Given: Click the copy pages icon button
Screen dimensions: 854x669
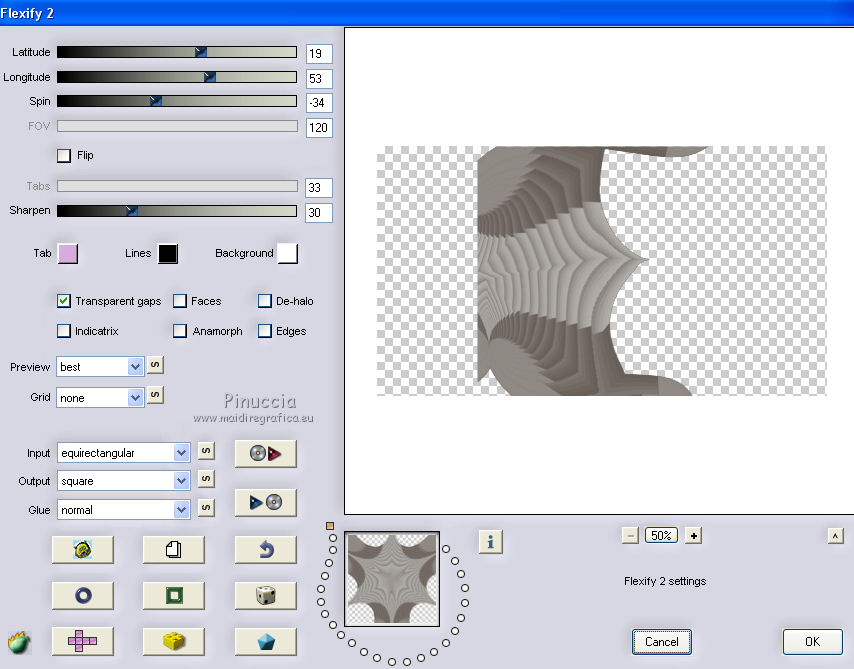Looking at the screenshot, I should pos(174,550).
